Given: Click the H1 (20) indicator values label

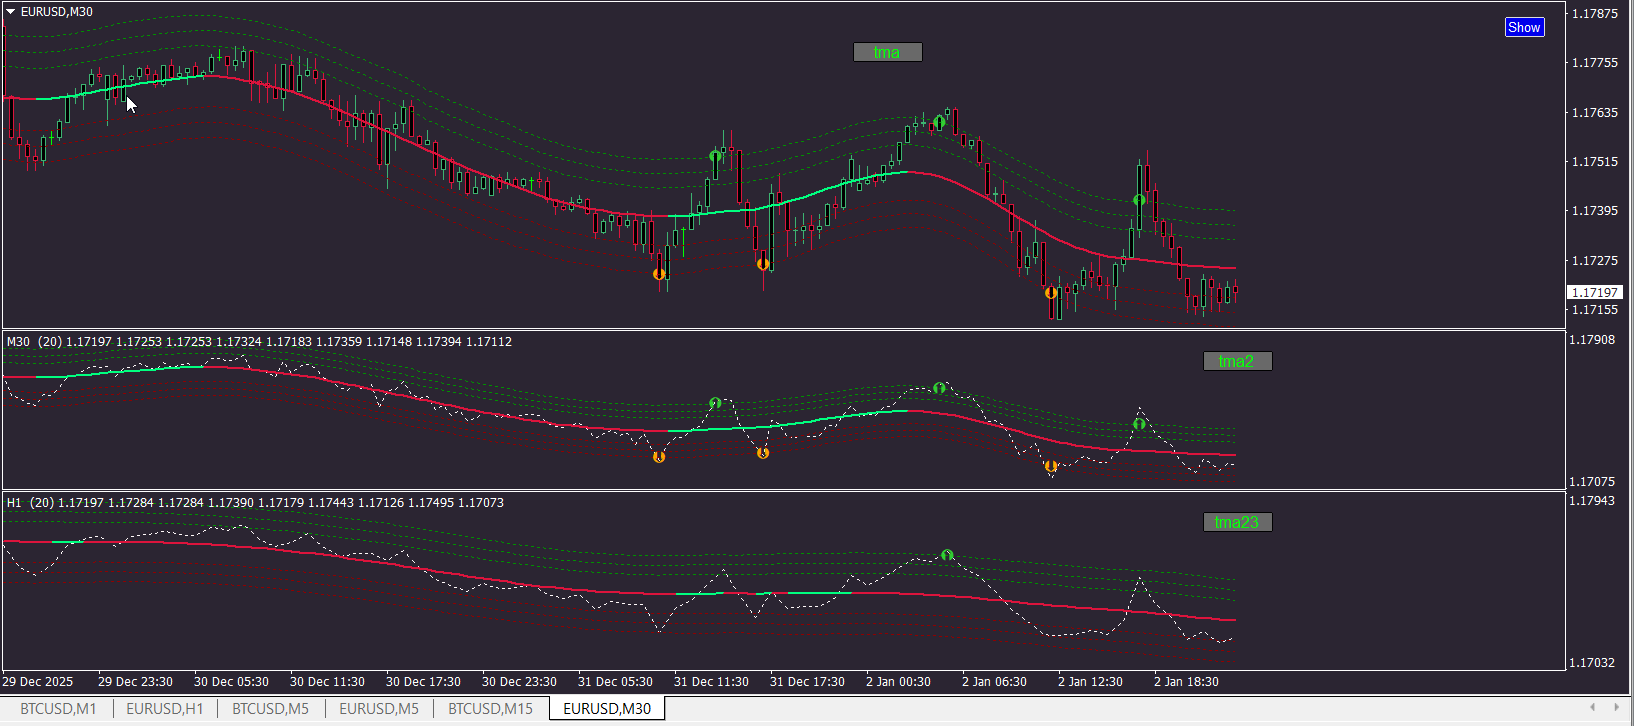Looking at the screenshot, I should 255,503.
